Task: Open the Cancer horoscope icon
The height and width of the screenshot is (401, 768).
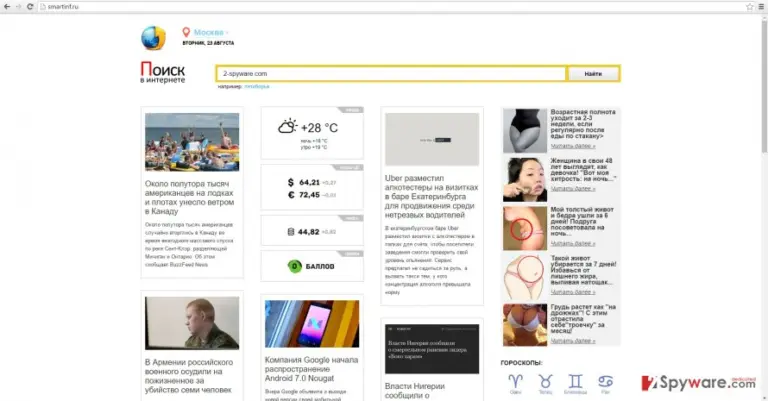Action: (x=605, y=381)
